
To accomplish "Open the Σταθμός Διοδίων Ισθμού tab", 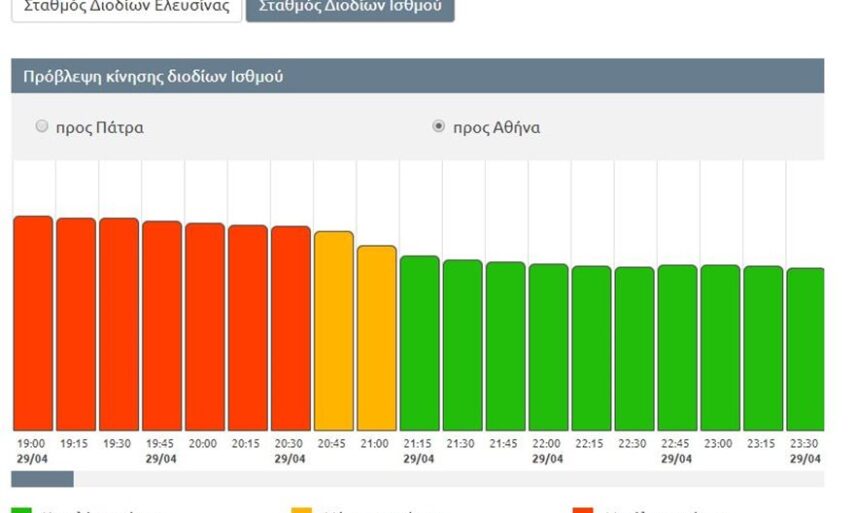I will pos(349,7).
